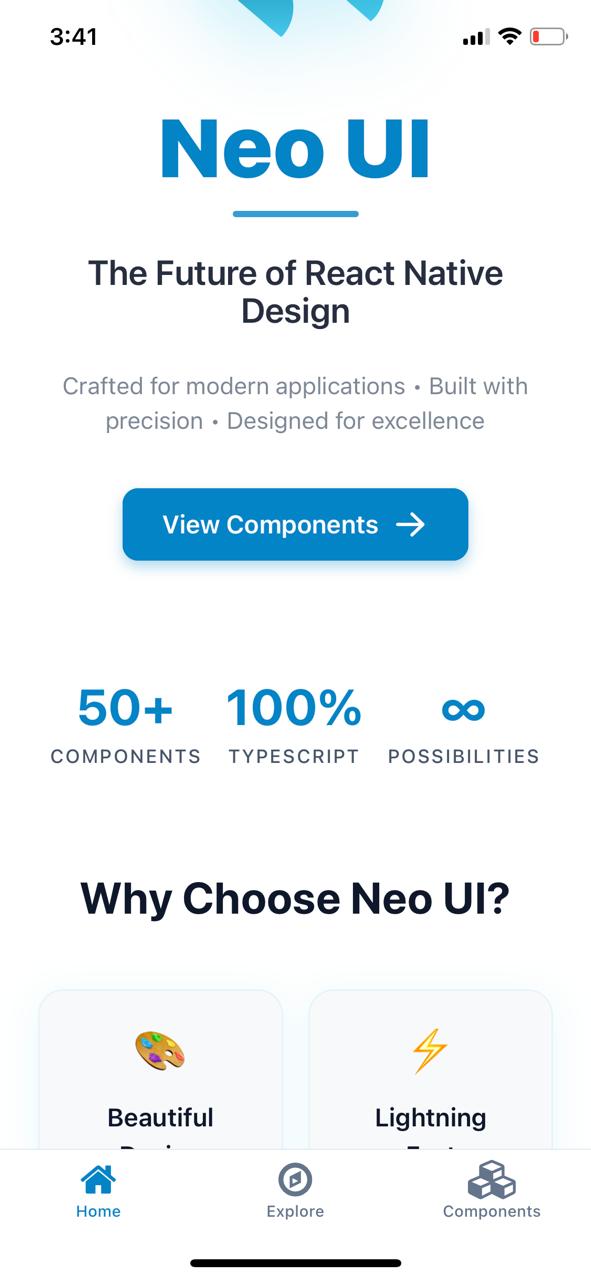Screen dimensions: 591x1280
Task: Select the Components tab label
Action: [492, 1211]
